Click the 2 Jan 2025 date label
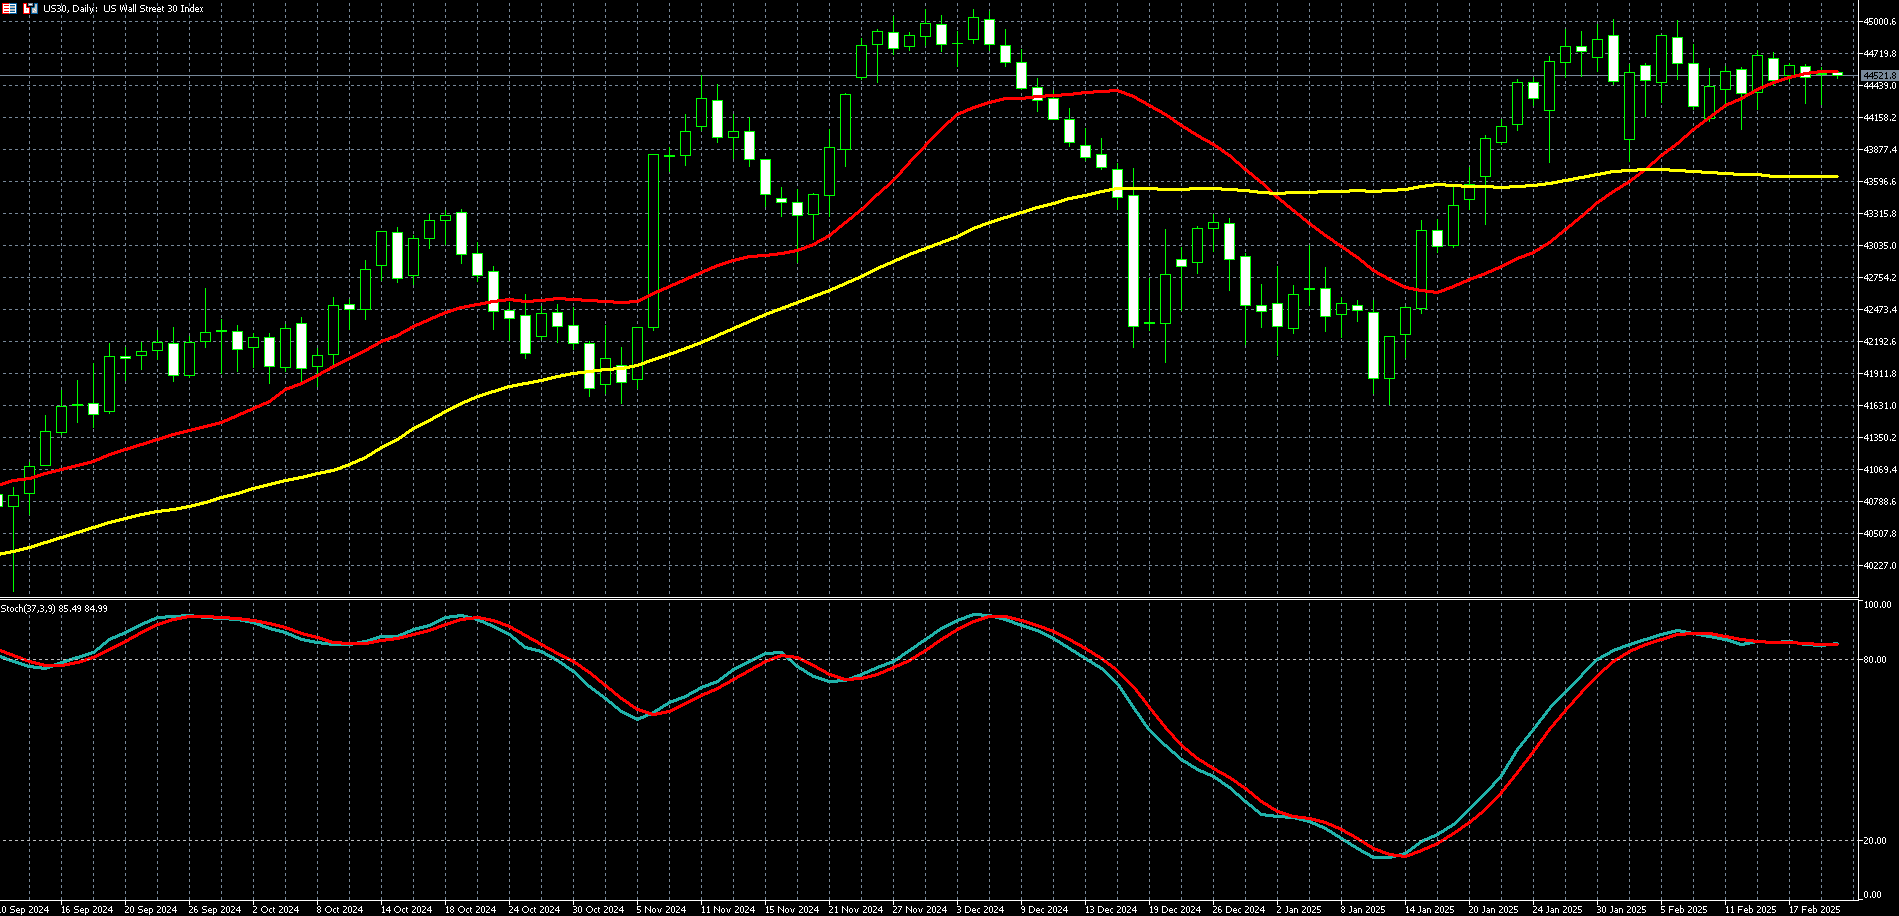Viewport: 1899px width, 916px height. [1298, 909]
